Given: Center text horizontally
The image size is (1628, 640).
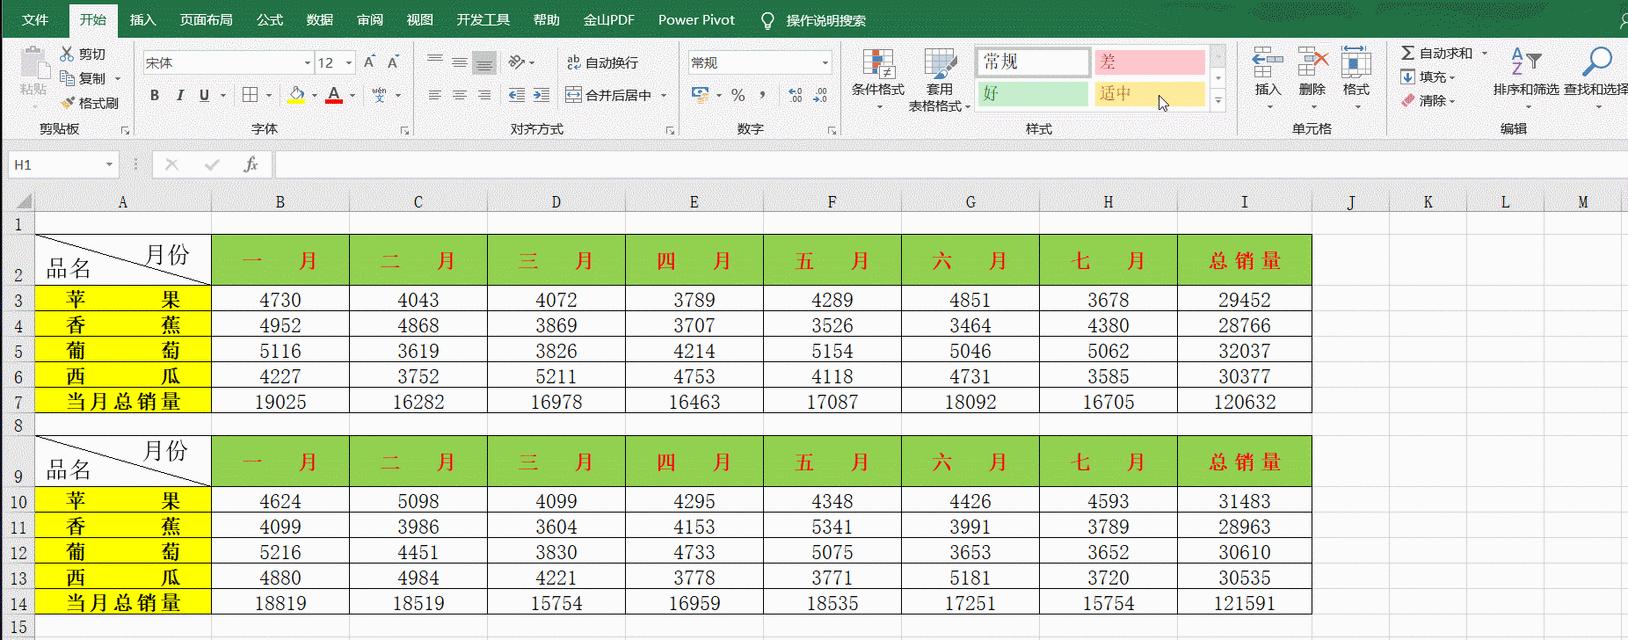Looking at the screenshot, I should [x=460, y=95].
